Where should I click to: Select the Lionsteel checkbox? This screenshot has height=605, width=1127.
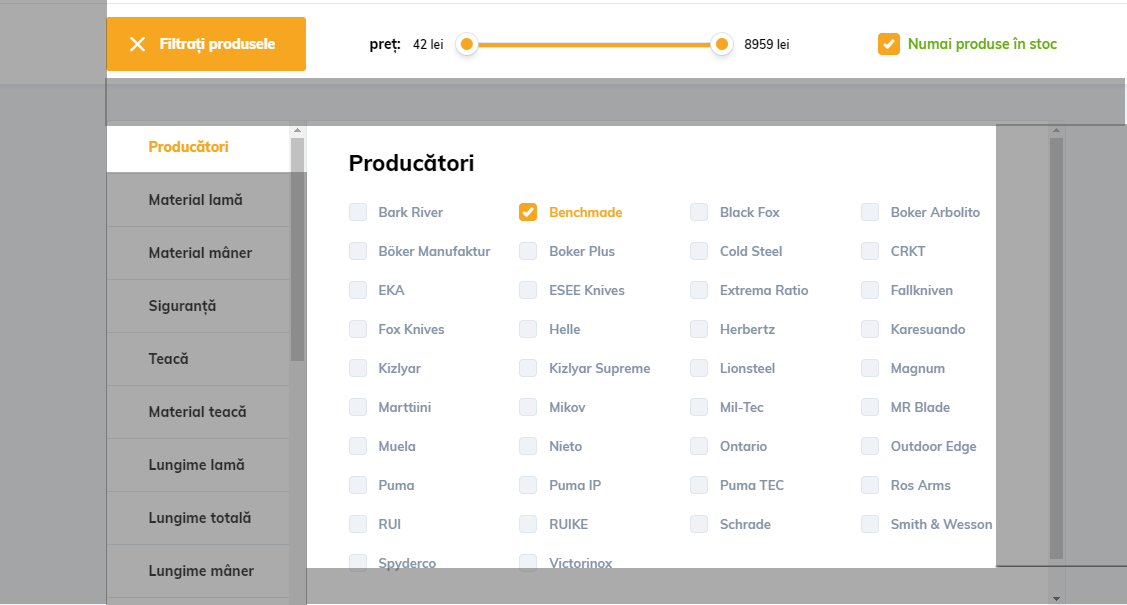tap(699, 368)
